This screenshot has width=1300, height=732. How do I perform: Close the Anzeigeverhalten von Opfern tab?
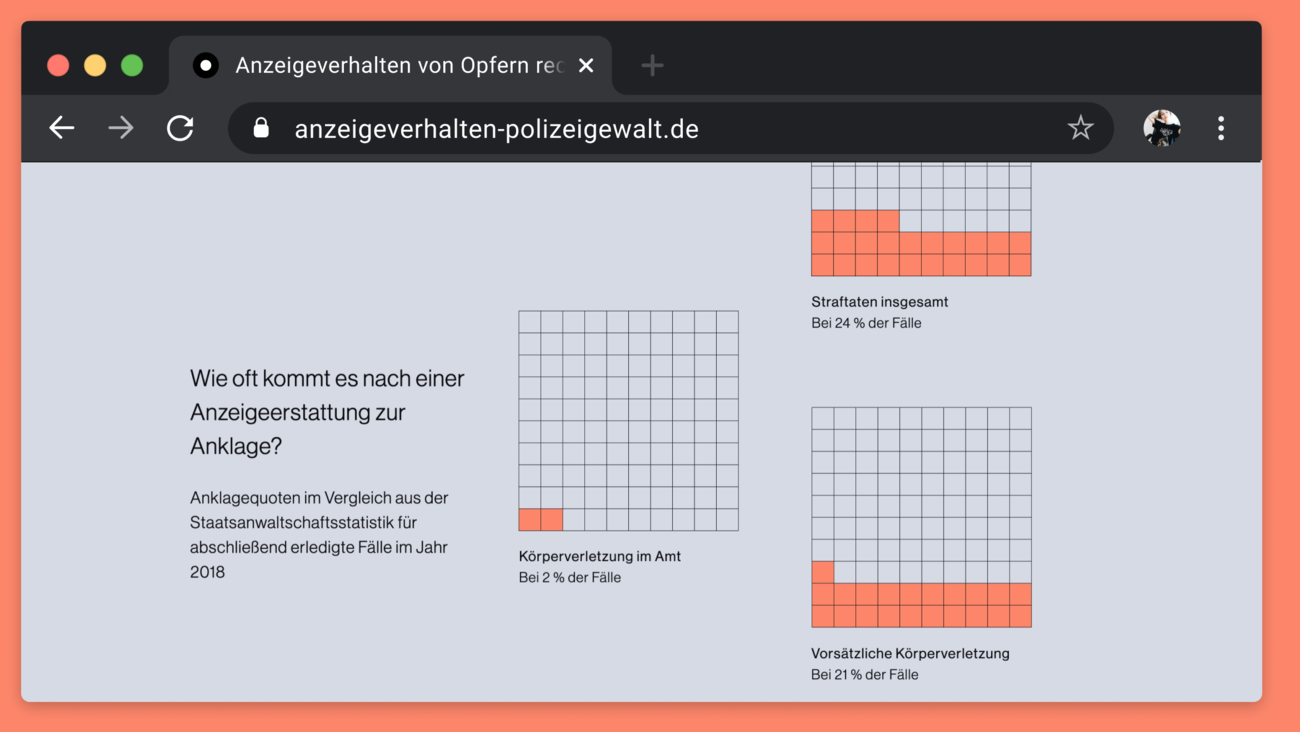tap(586, 66)
